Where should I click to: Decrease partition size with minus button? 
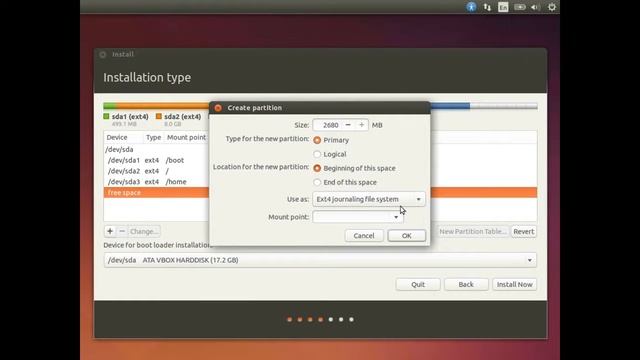click(348, 125)
